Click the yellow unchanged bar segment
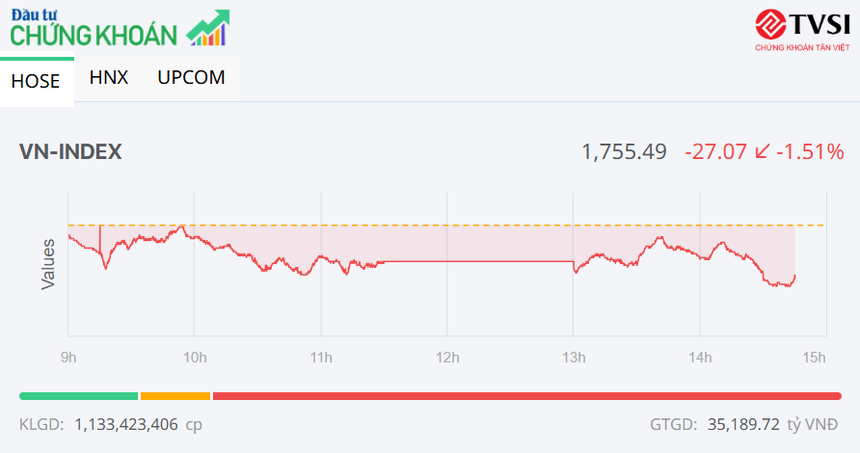The image size is (860, 453). tap(175, 396)
